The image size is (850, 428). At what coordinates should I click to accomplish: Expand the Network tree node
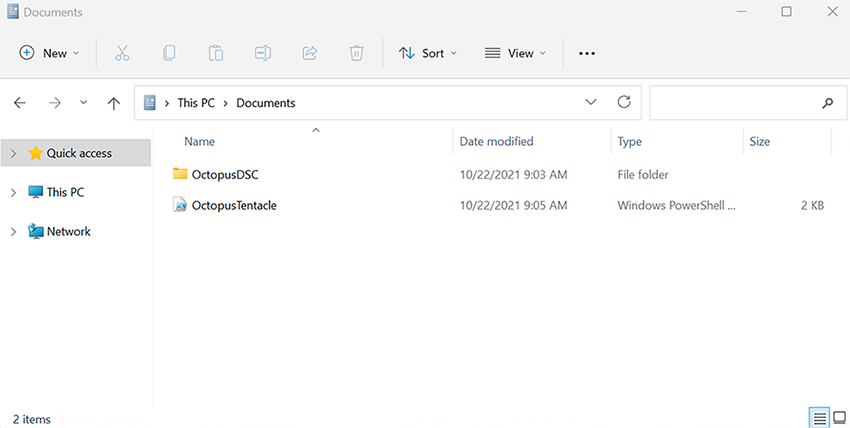[13, 232]
